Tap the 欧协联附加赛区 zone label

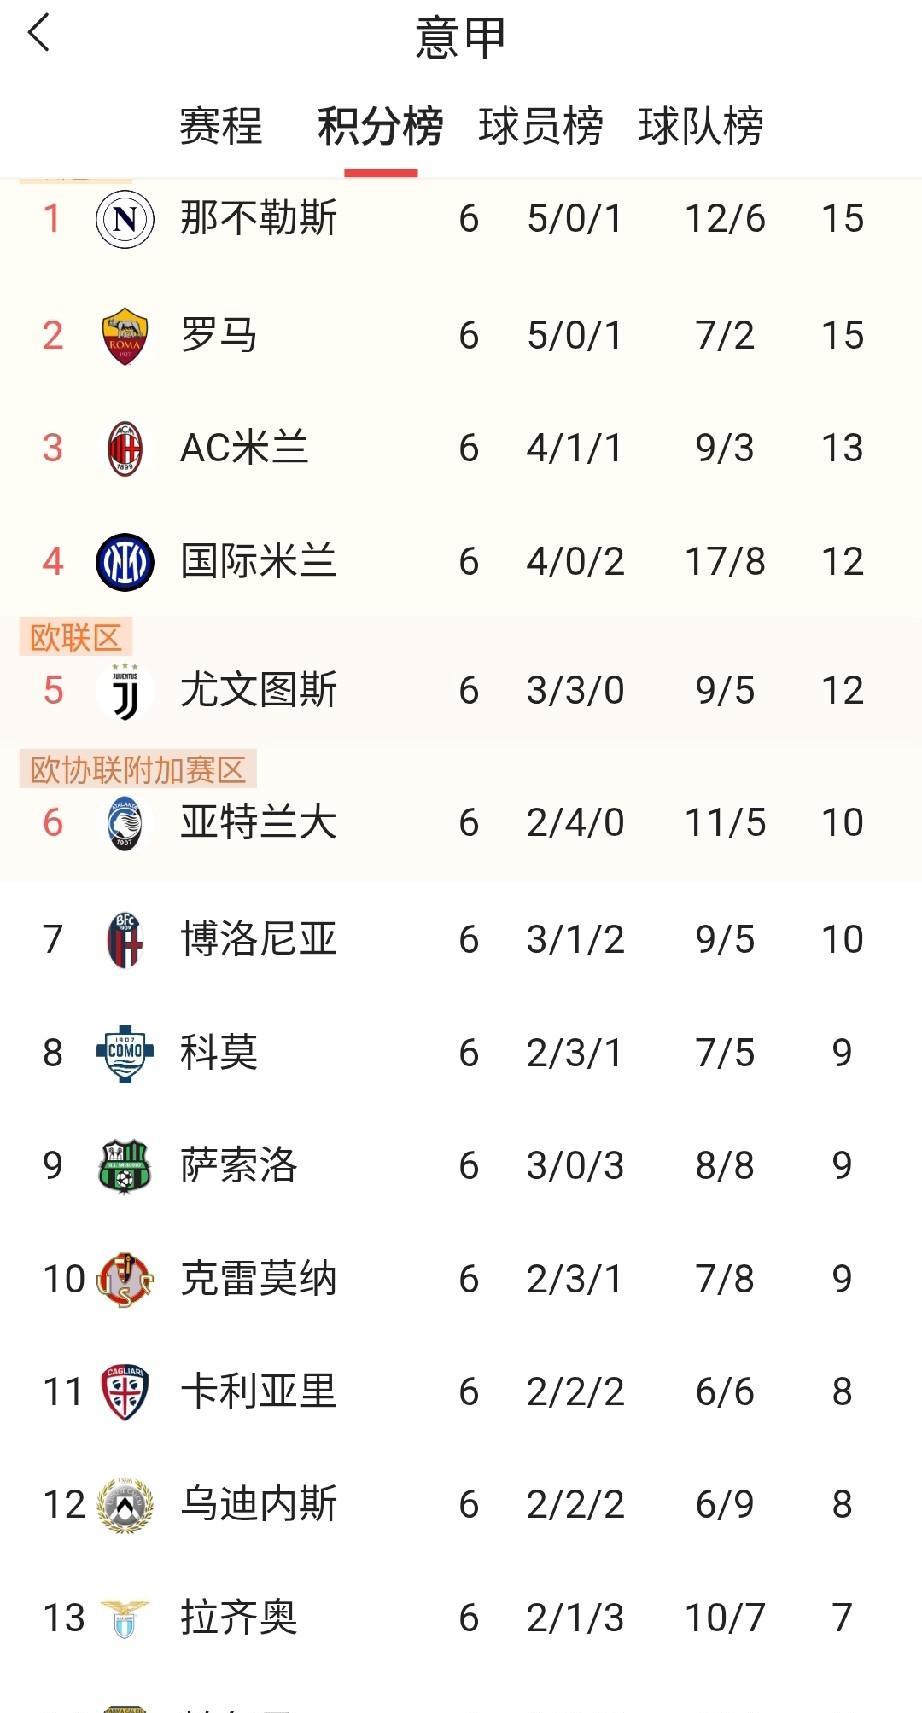point(138,770)
